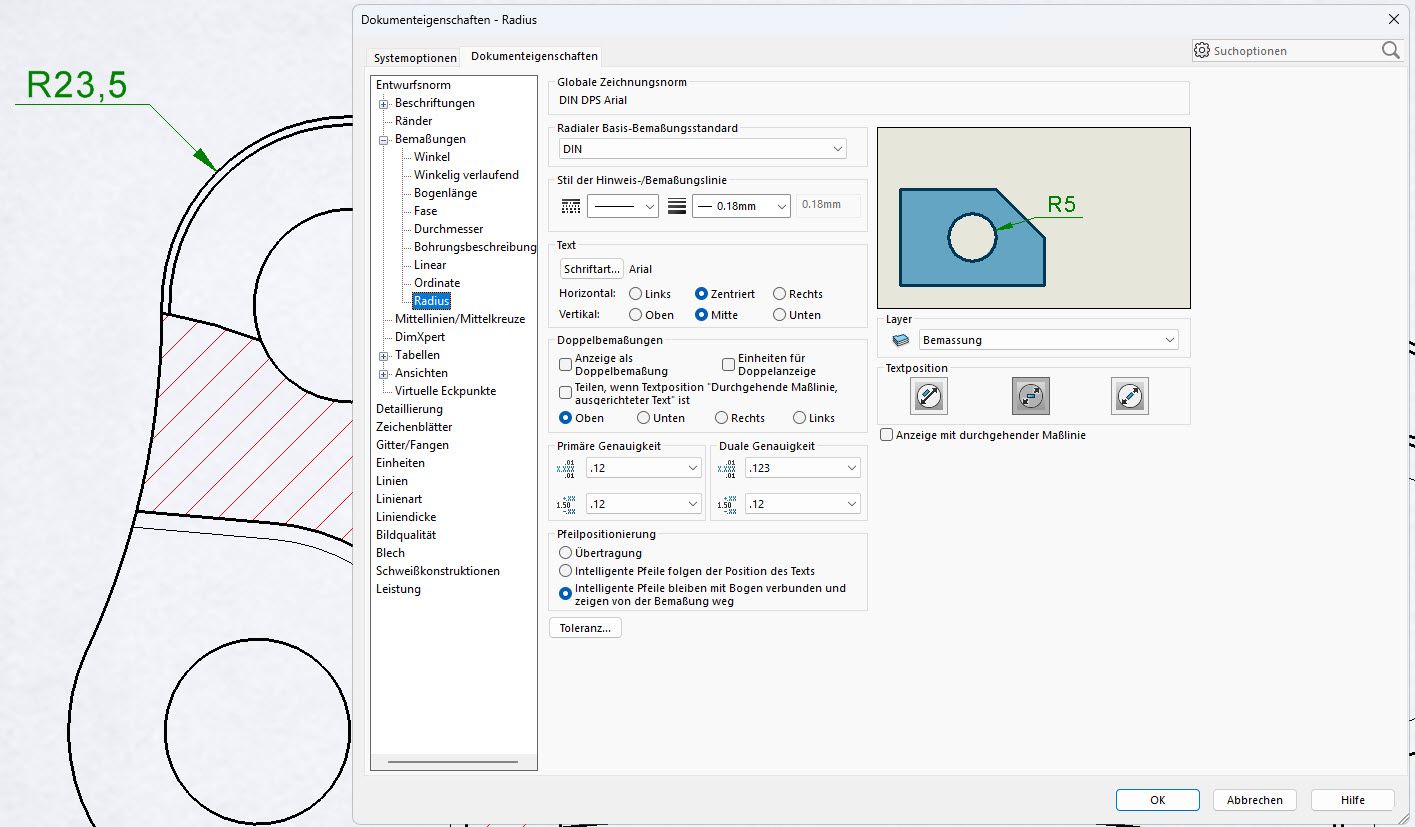Select Durchmesser in the tree

click(x=448, y=229)
